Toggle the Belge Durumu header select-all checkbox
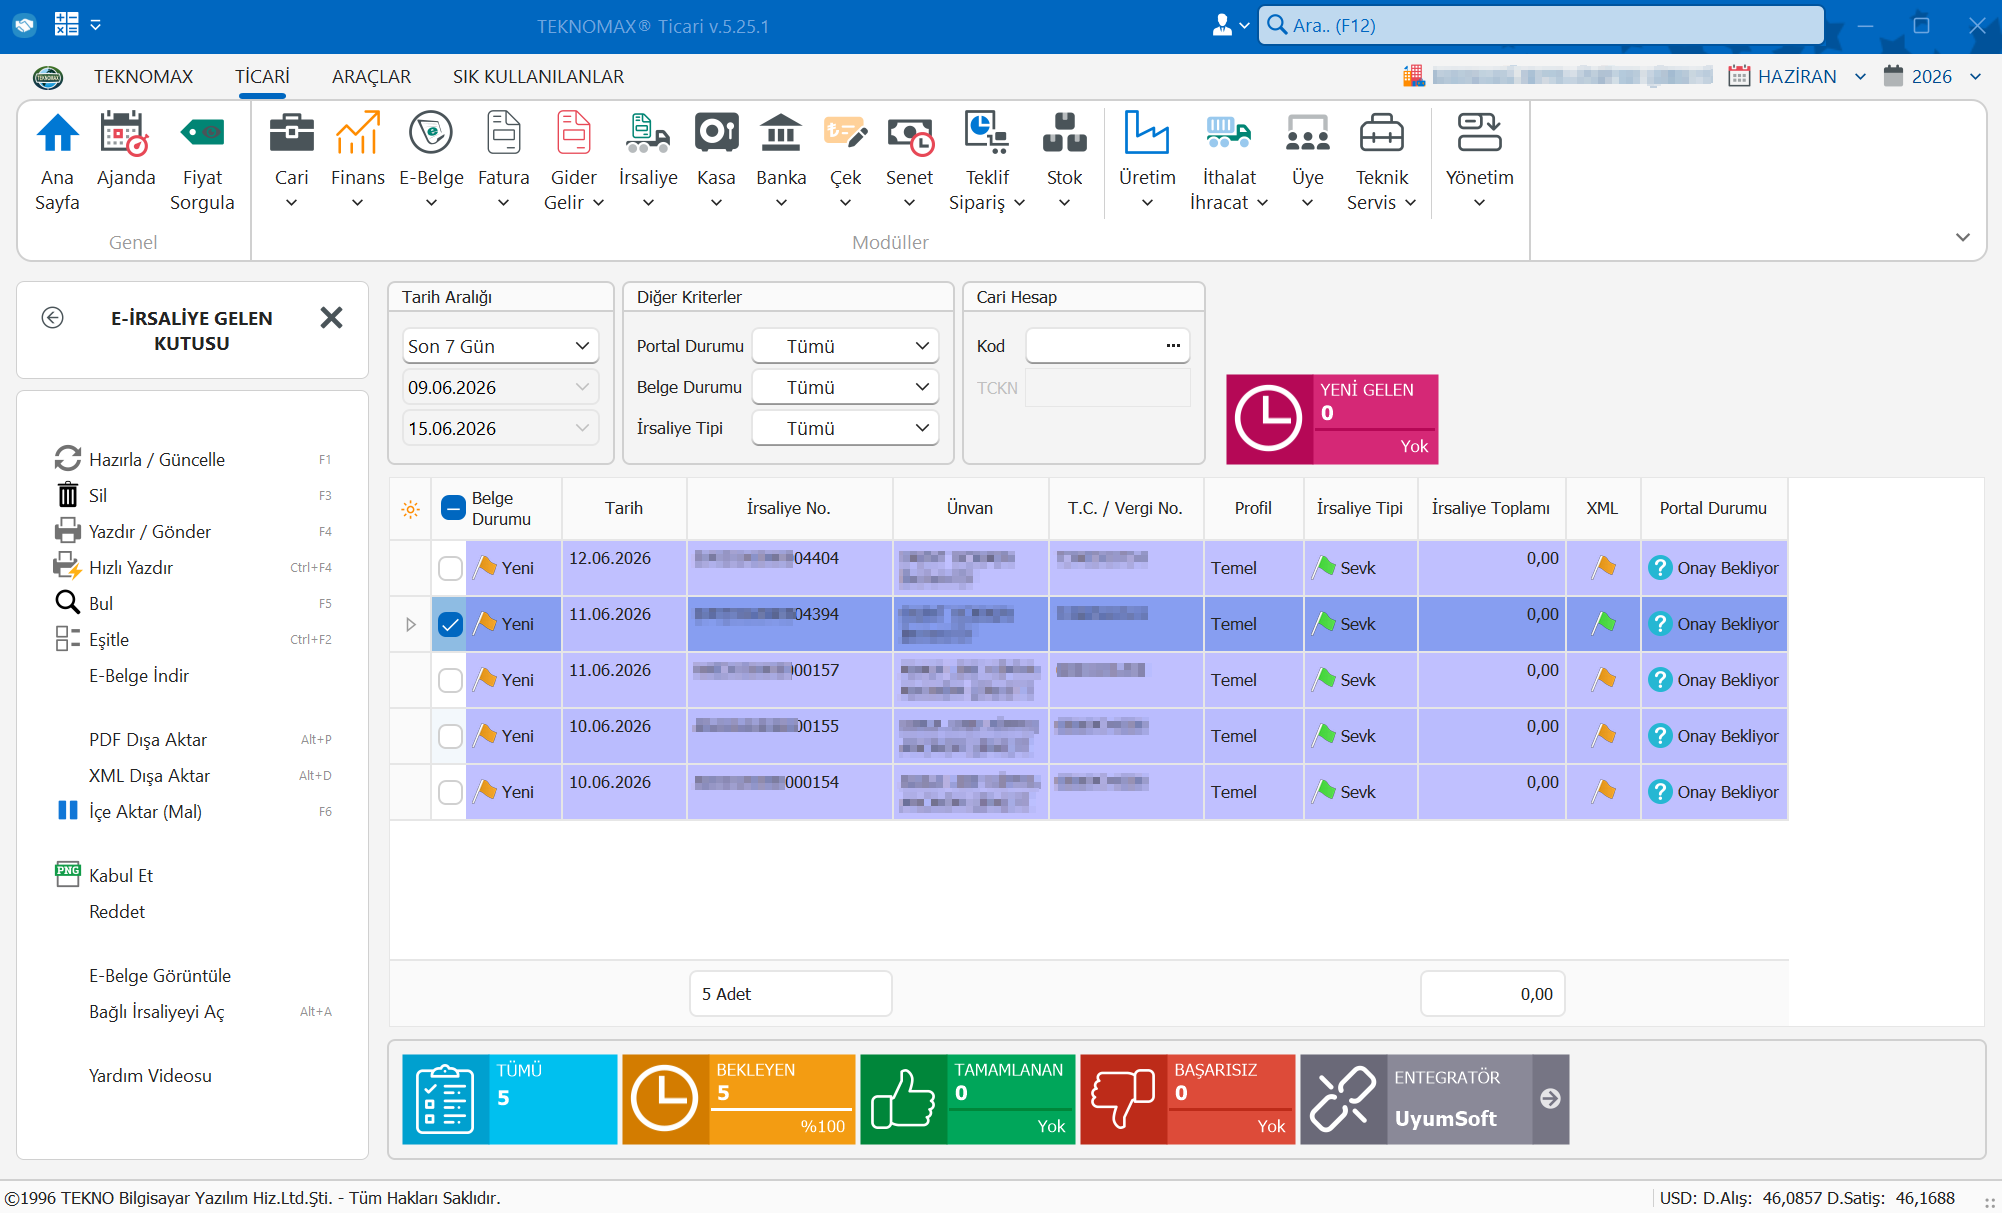The width and height of the screenshot is (2002, 1213). [453, 508]
